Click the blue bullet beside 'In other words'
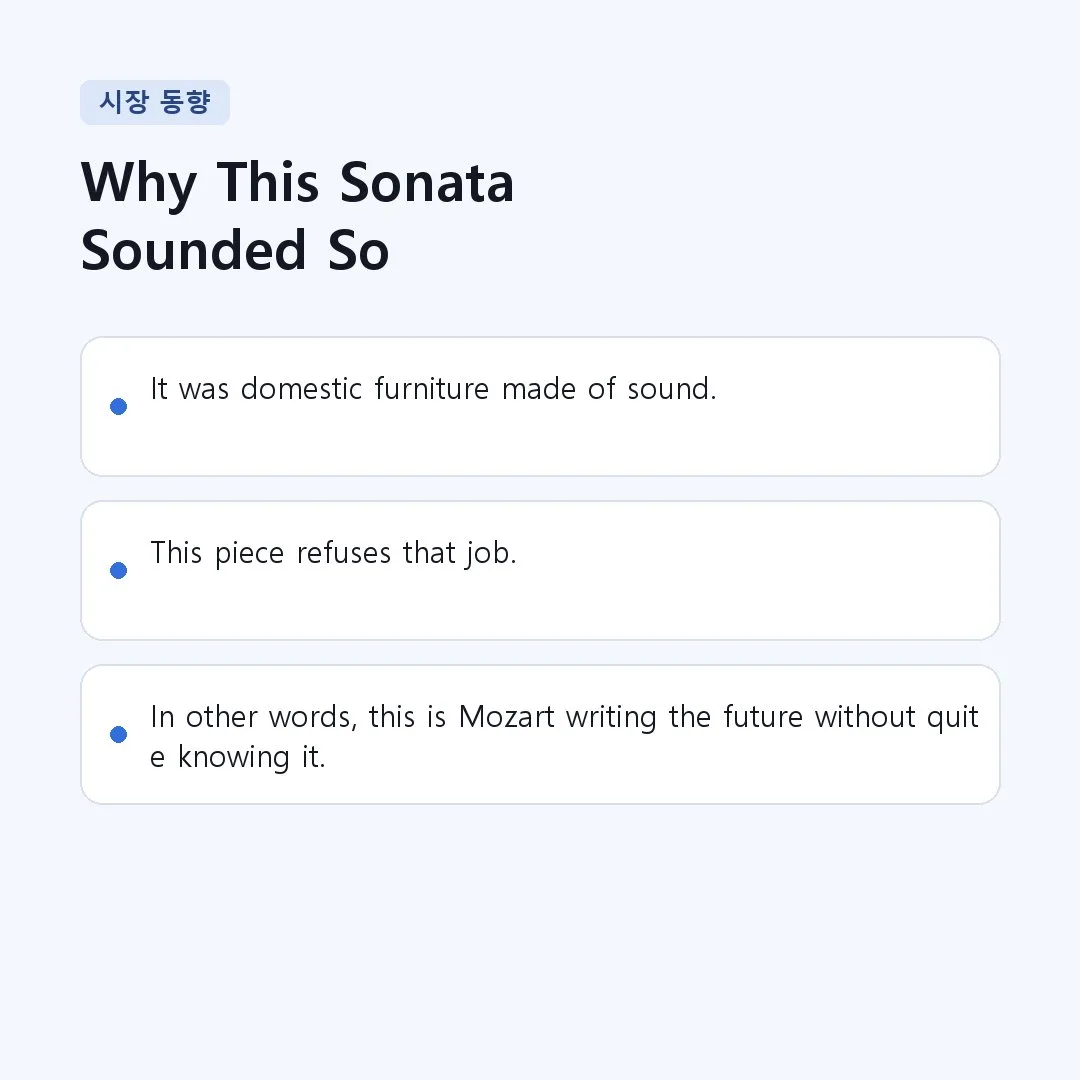The width and height of the screenshot is (1080, 1080). (x=118, y=734)
